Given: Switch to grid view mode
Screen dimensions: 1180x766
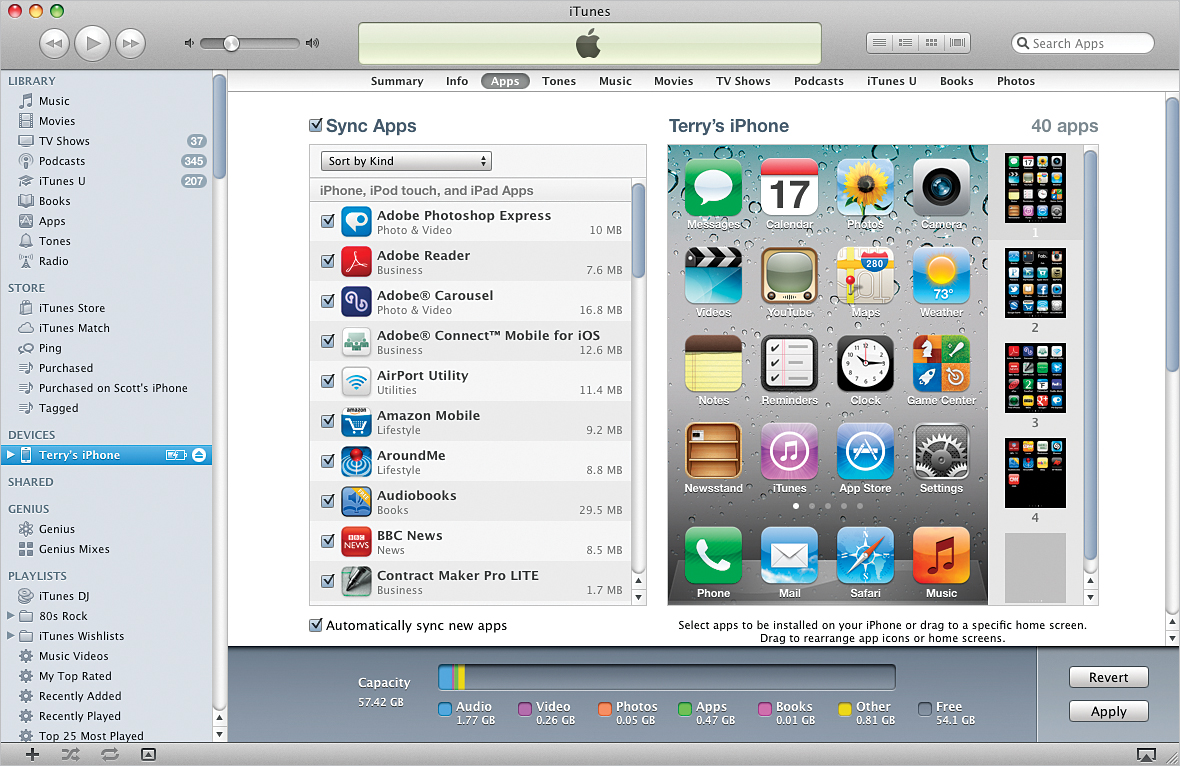Looking at the screenshot, I should pyautogui.click(x=932, y=42).
